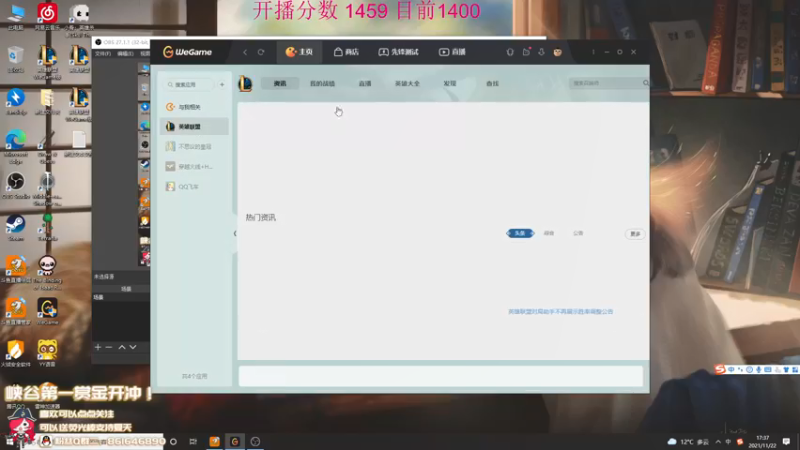Switch to the 我的战绩 tab
Image resolution: width=800 pixels, height=450 pixels.
(322, 83)
